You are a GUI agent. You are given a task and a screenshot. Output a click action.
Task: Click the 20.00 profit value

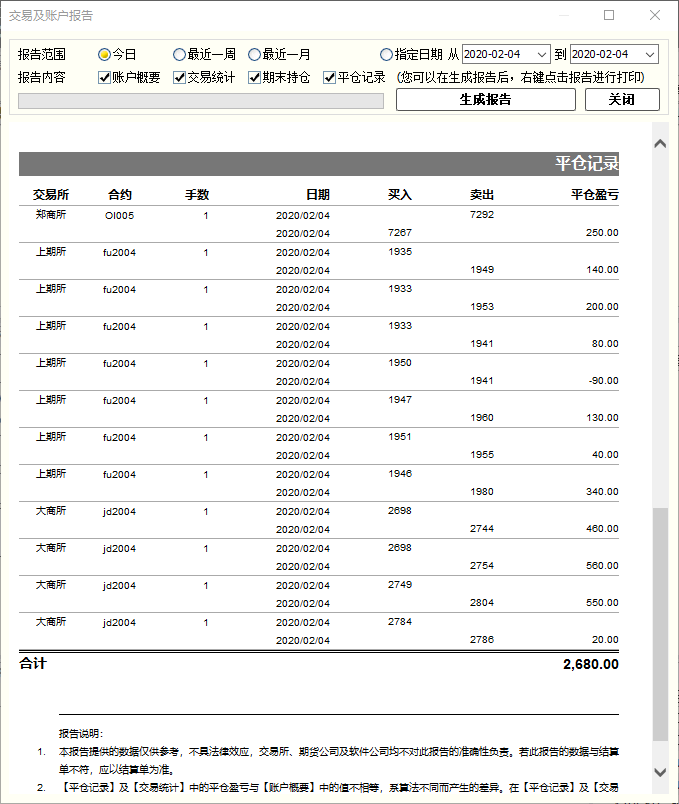point(605,640)
